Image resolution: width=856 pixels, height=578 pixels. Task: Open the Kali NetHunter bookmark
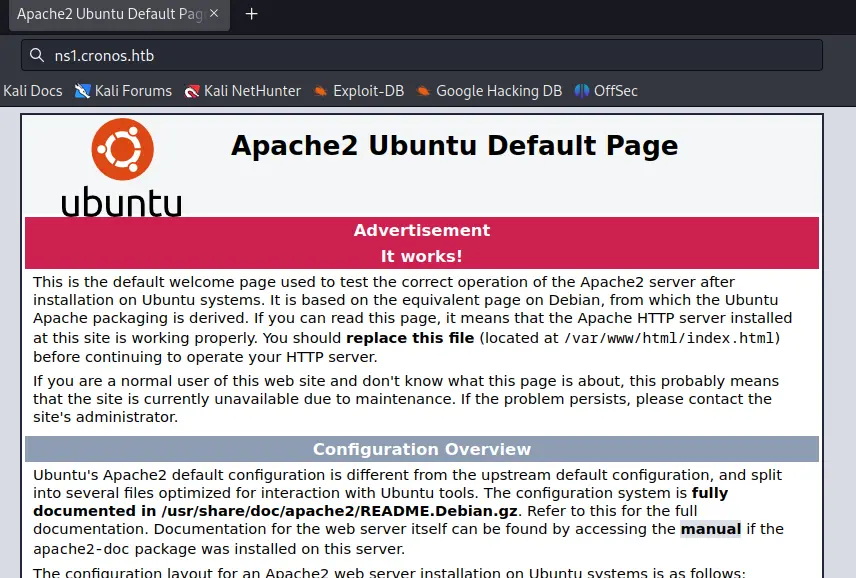242,91
